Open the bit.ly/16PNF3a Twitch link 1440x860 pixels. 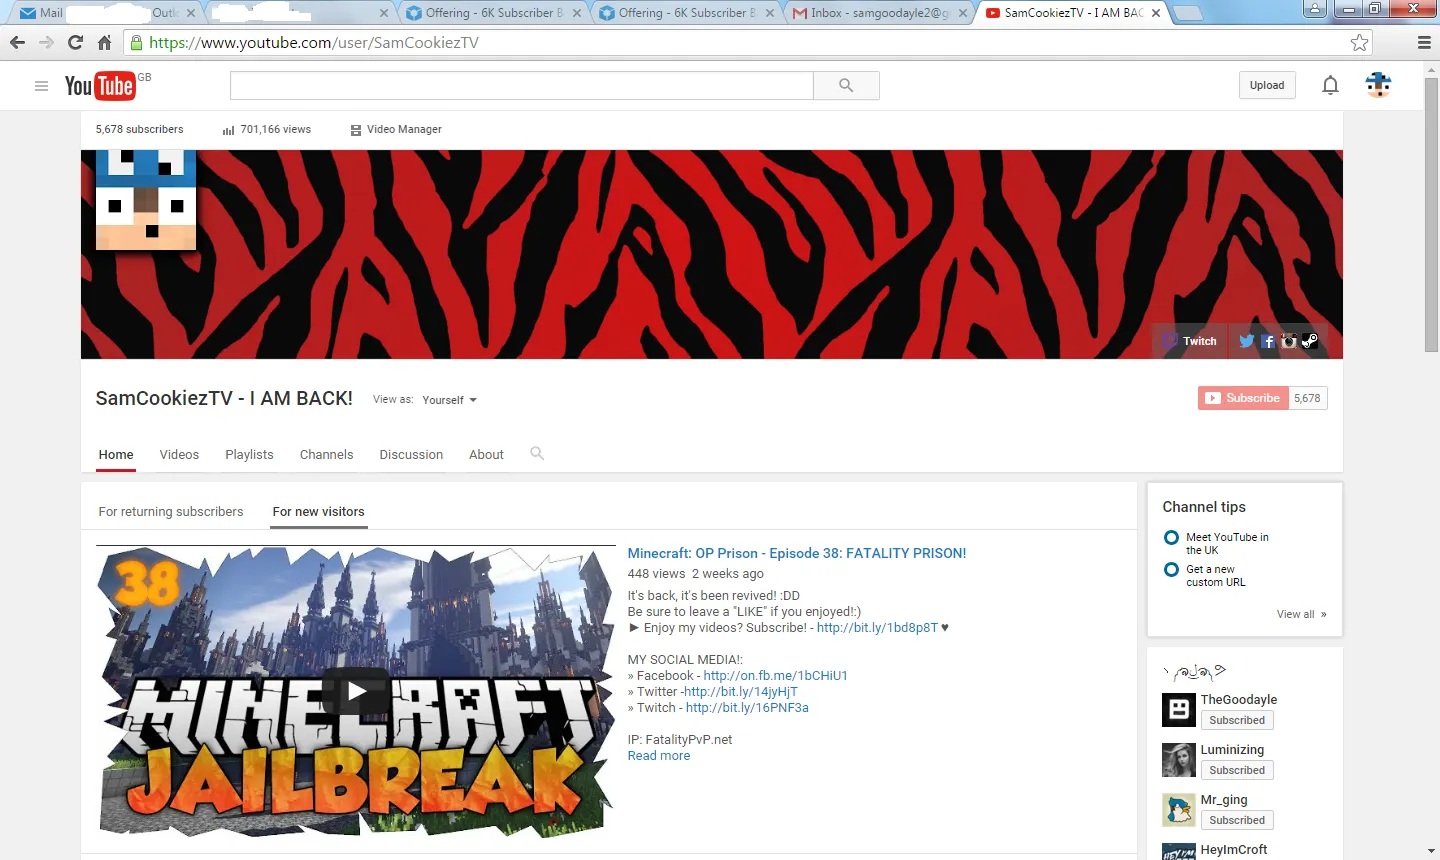pos(747,708)
